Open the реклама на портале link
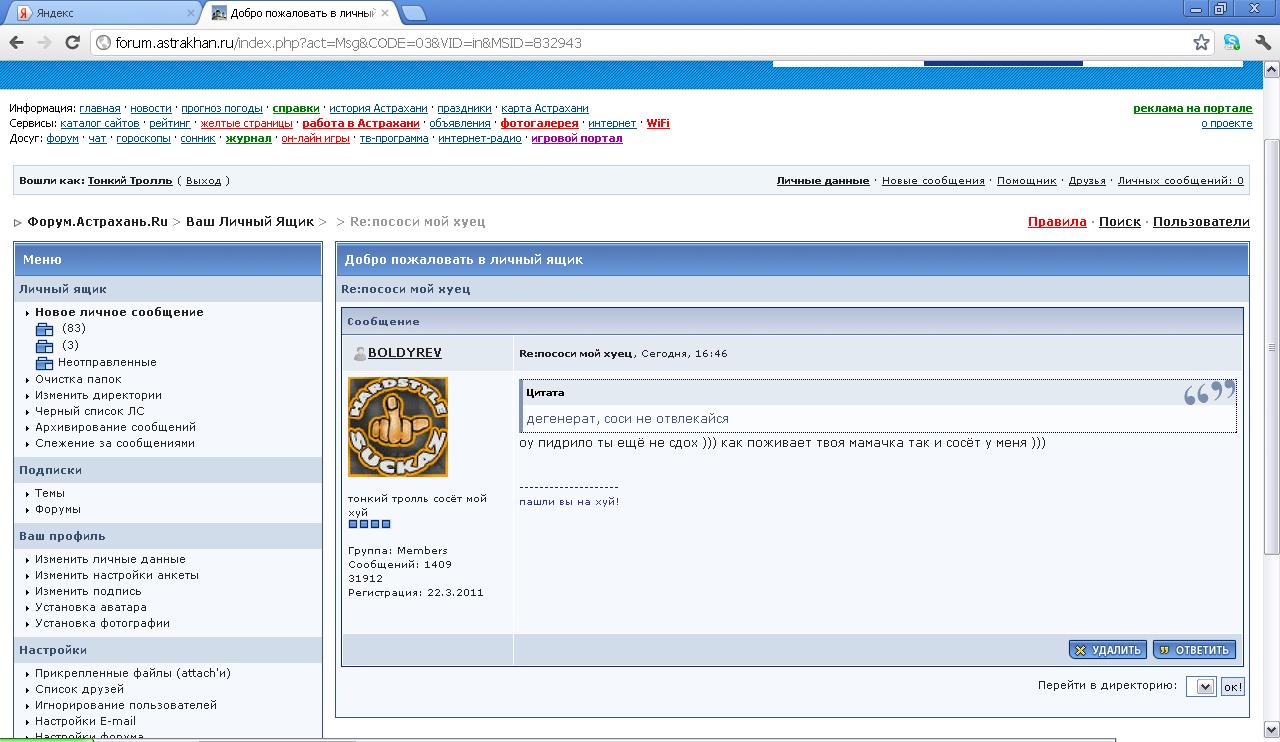The image size is (1280, 742). pyautogui.click(x=1193, y=108)
